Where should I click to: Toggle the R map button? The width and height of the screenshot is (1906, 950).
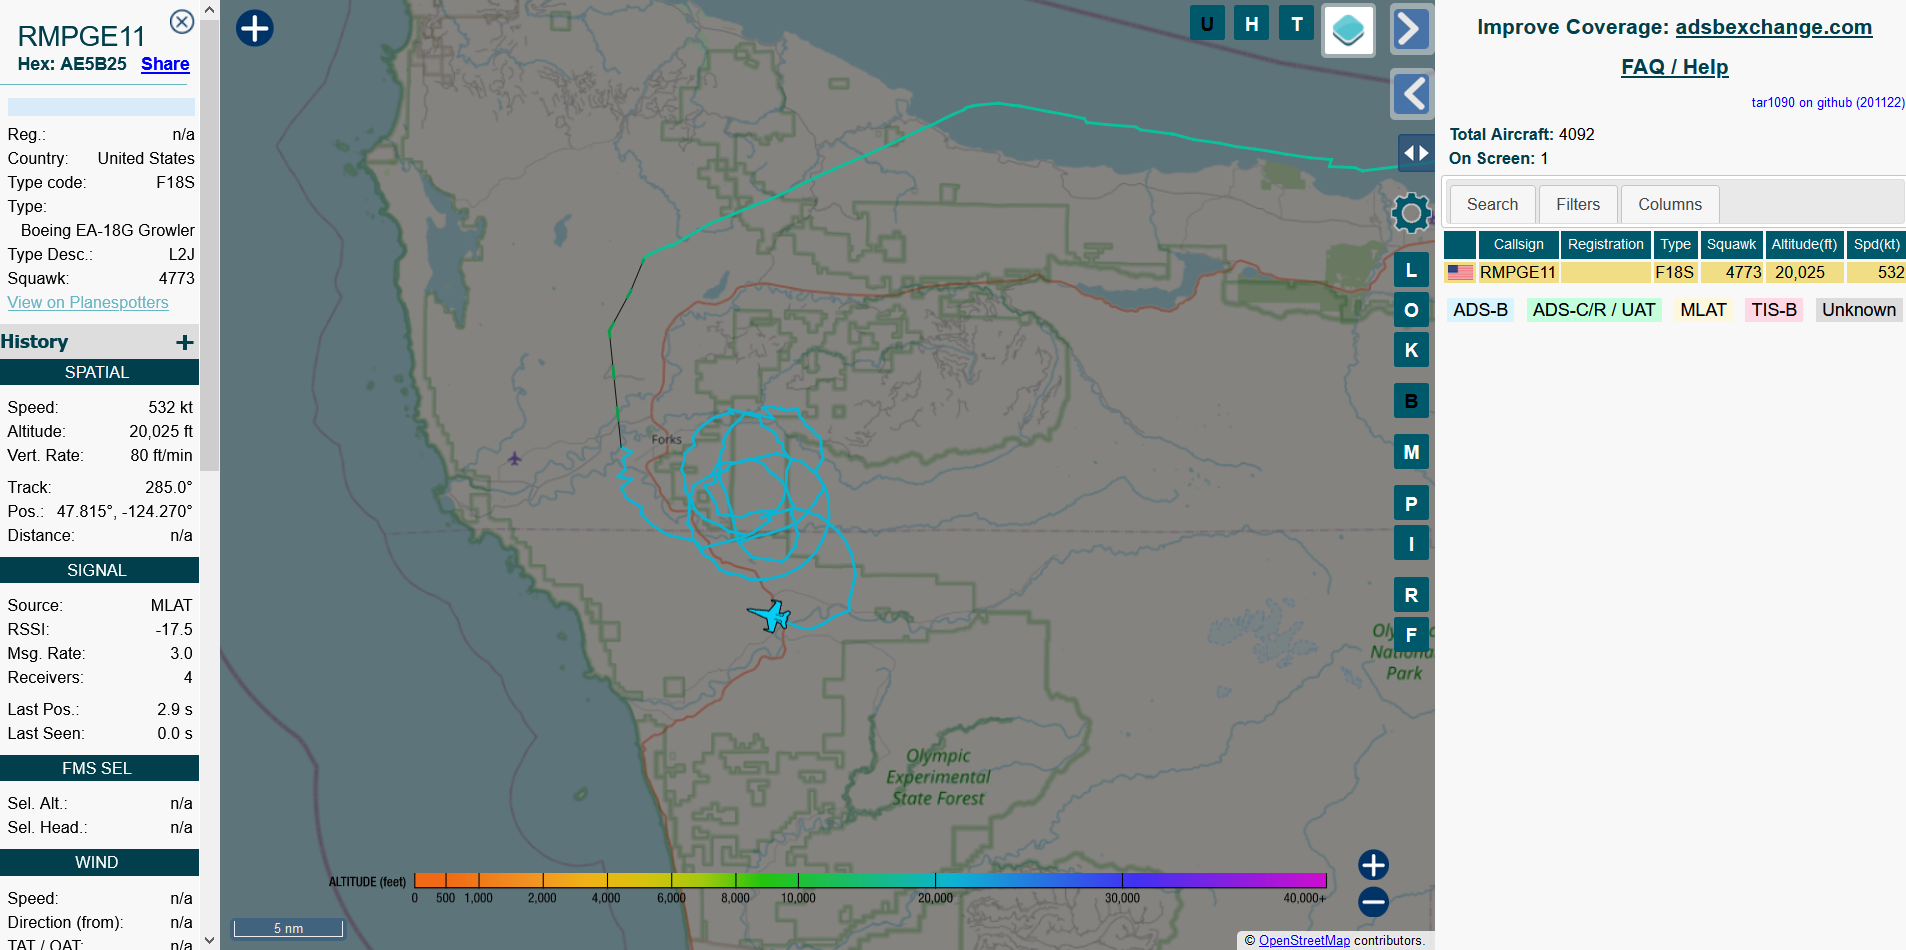[x=1411, y=595]
